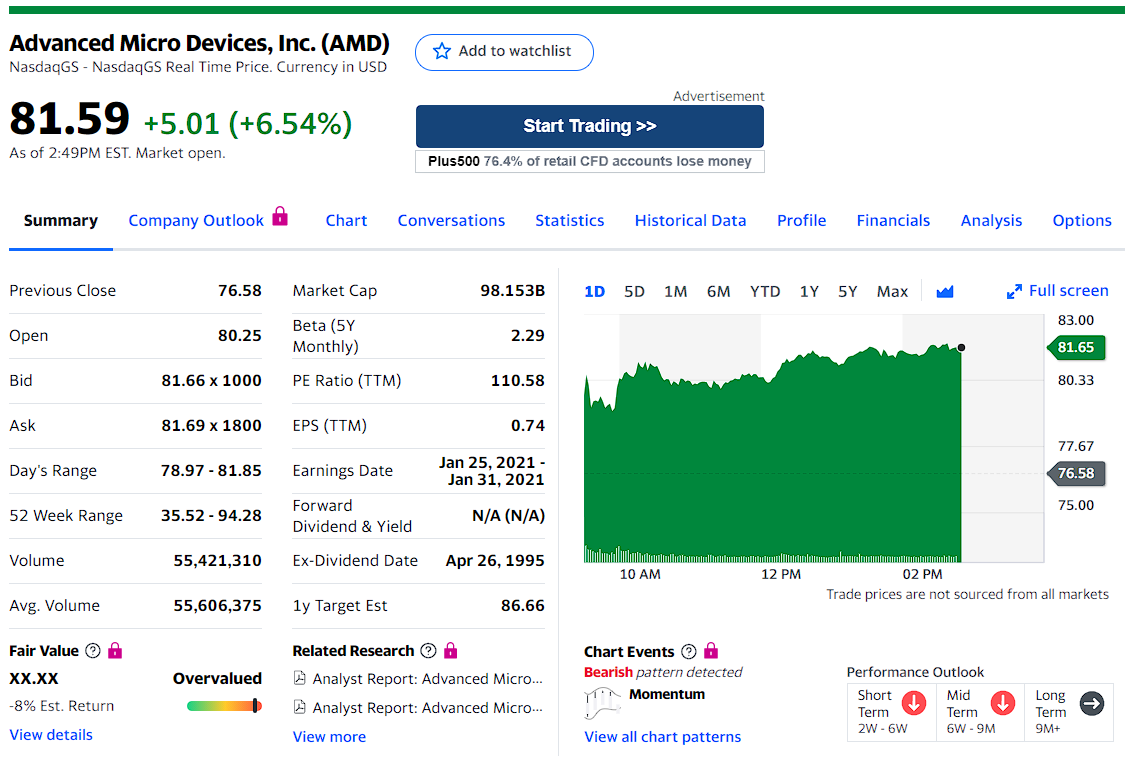Open the Company Outlook tab
The image size is (1125, 757).
coord(196,220)
